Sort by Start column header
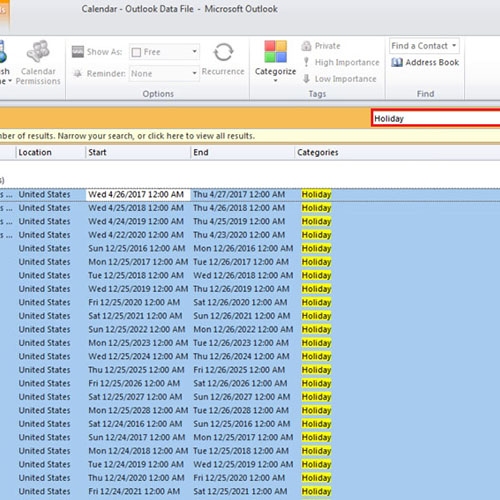Viewport: 500px width, 500px height. click(x=138, y=152)
